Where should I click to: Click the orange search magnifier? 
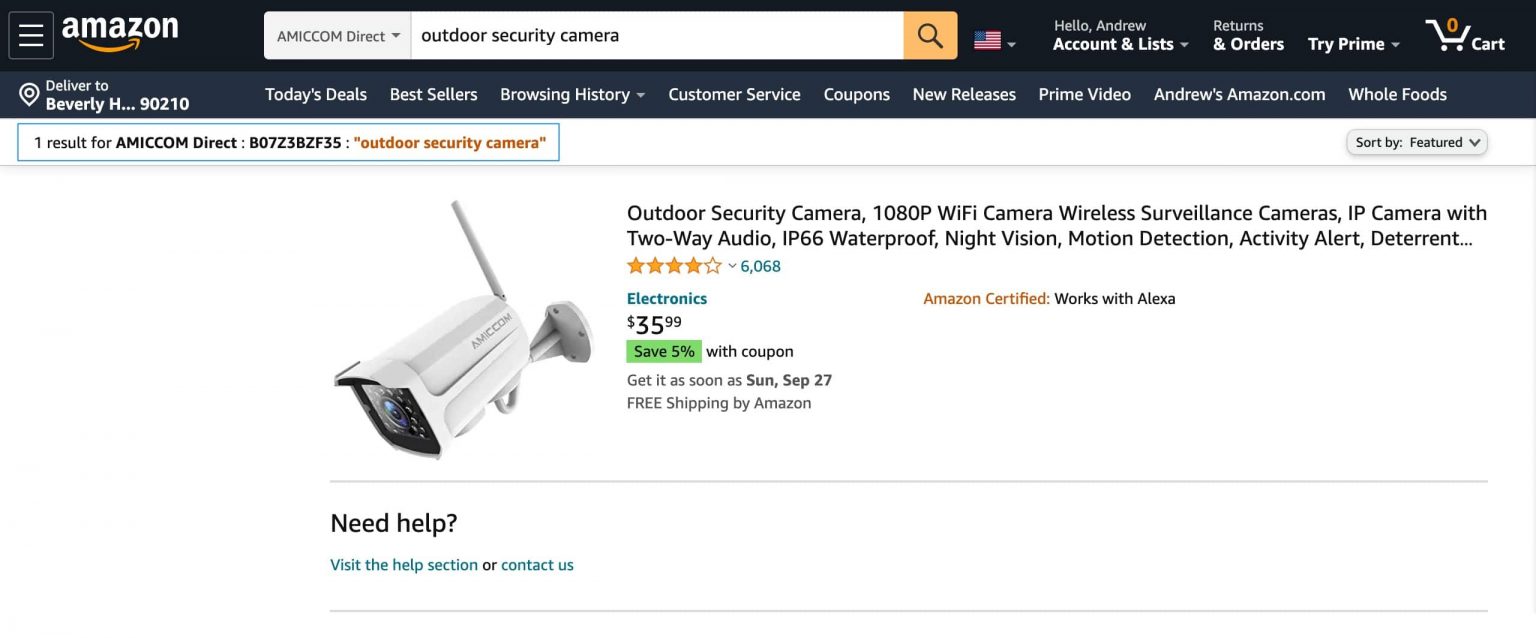click(x=929, y=34)
